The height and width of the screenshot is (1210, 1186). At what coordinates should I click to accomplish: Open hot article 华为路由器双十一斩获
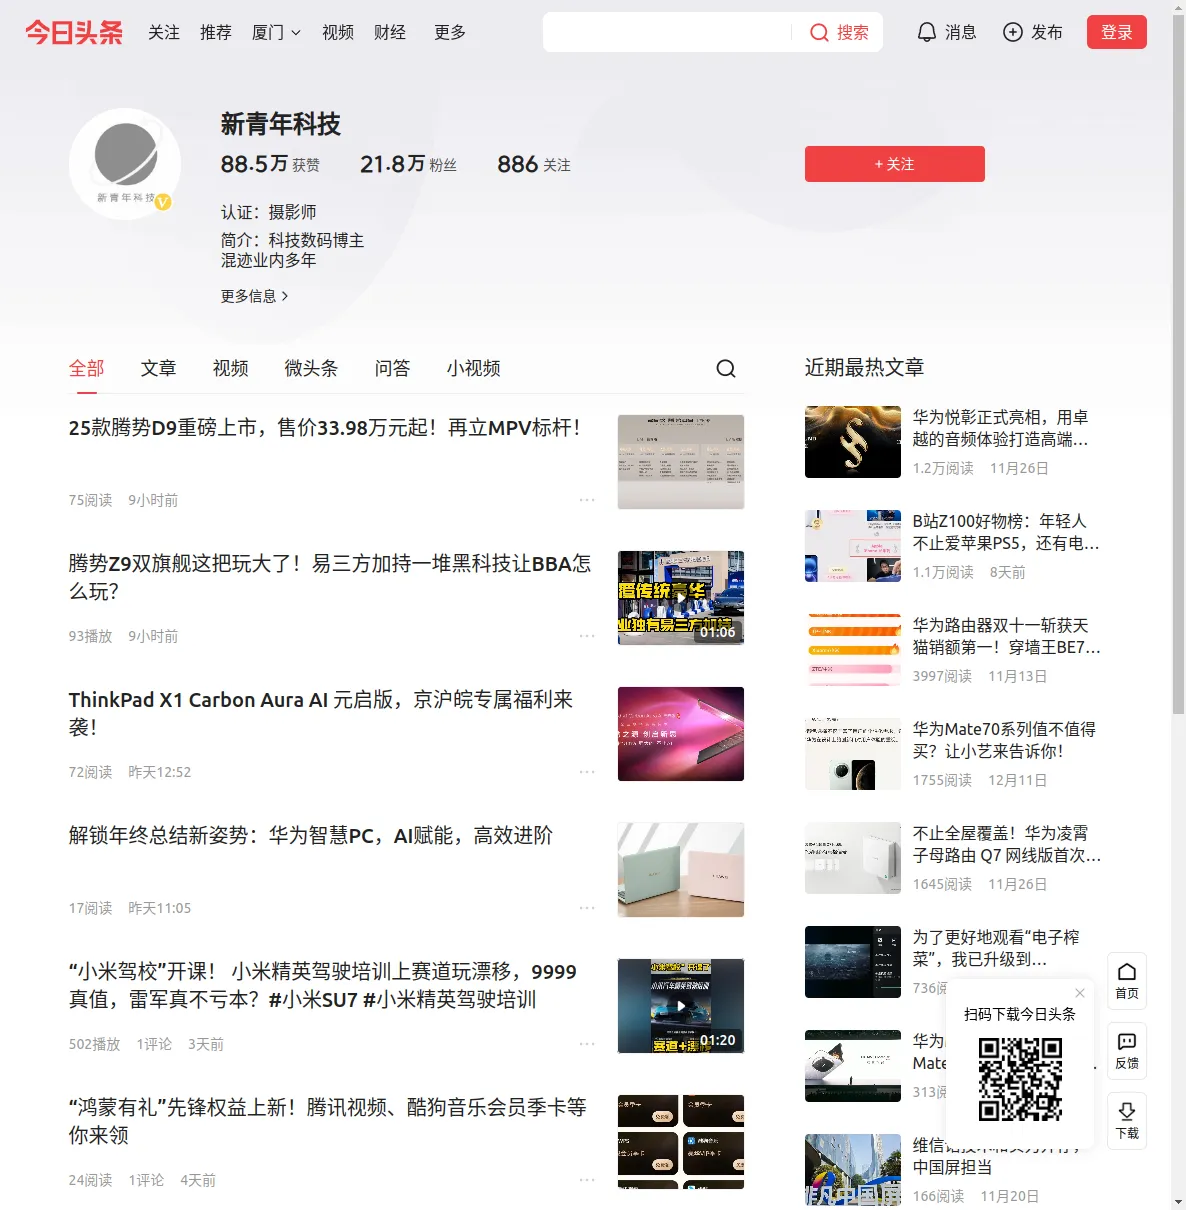1007,636
